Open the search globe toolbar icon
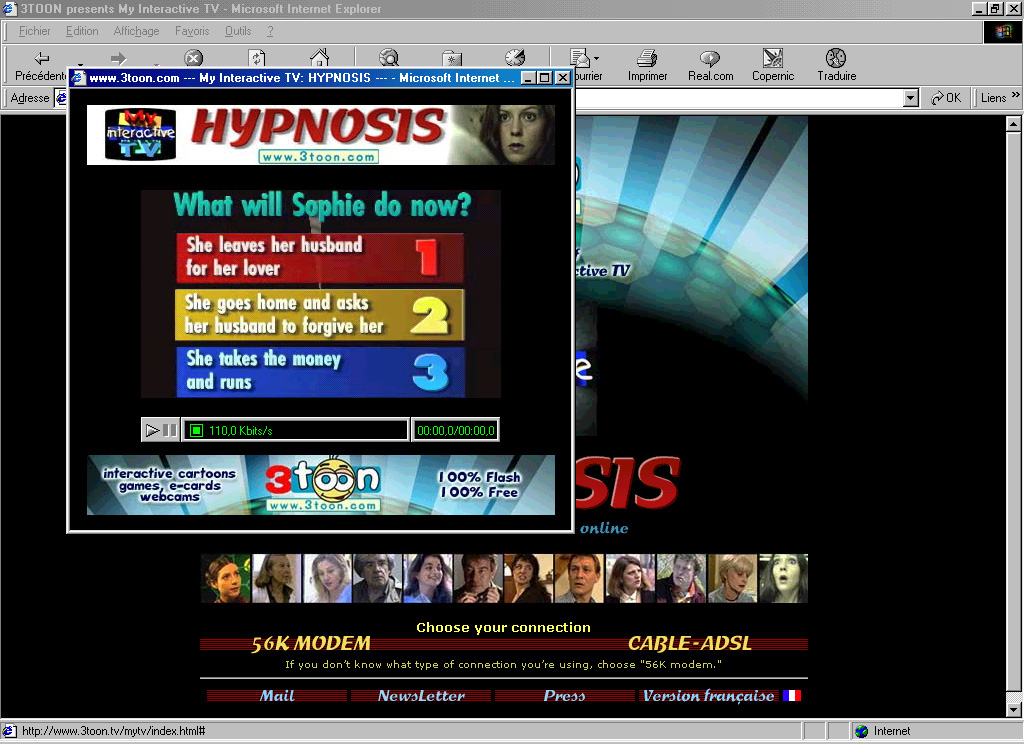Image resolution: width=1024 pixels, height=744 pixels. coord(389,58)
